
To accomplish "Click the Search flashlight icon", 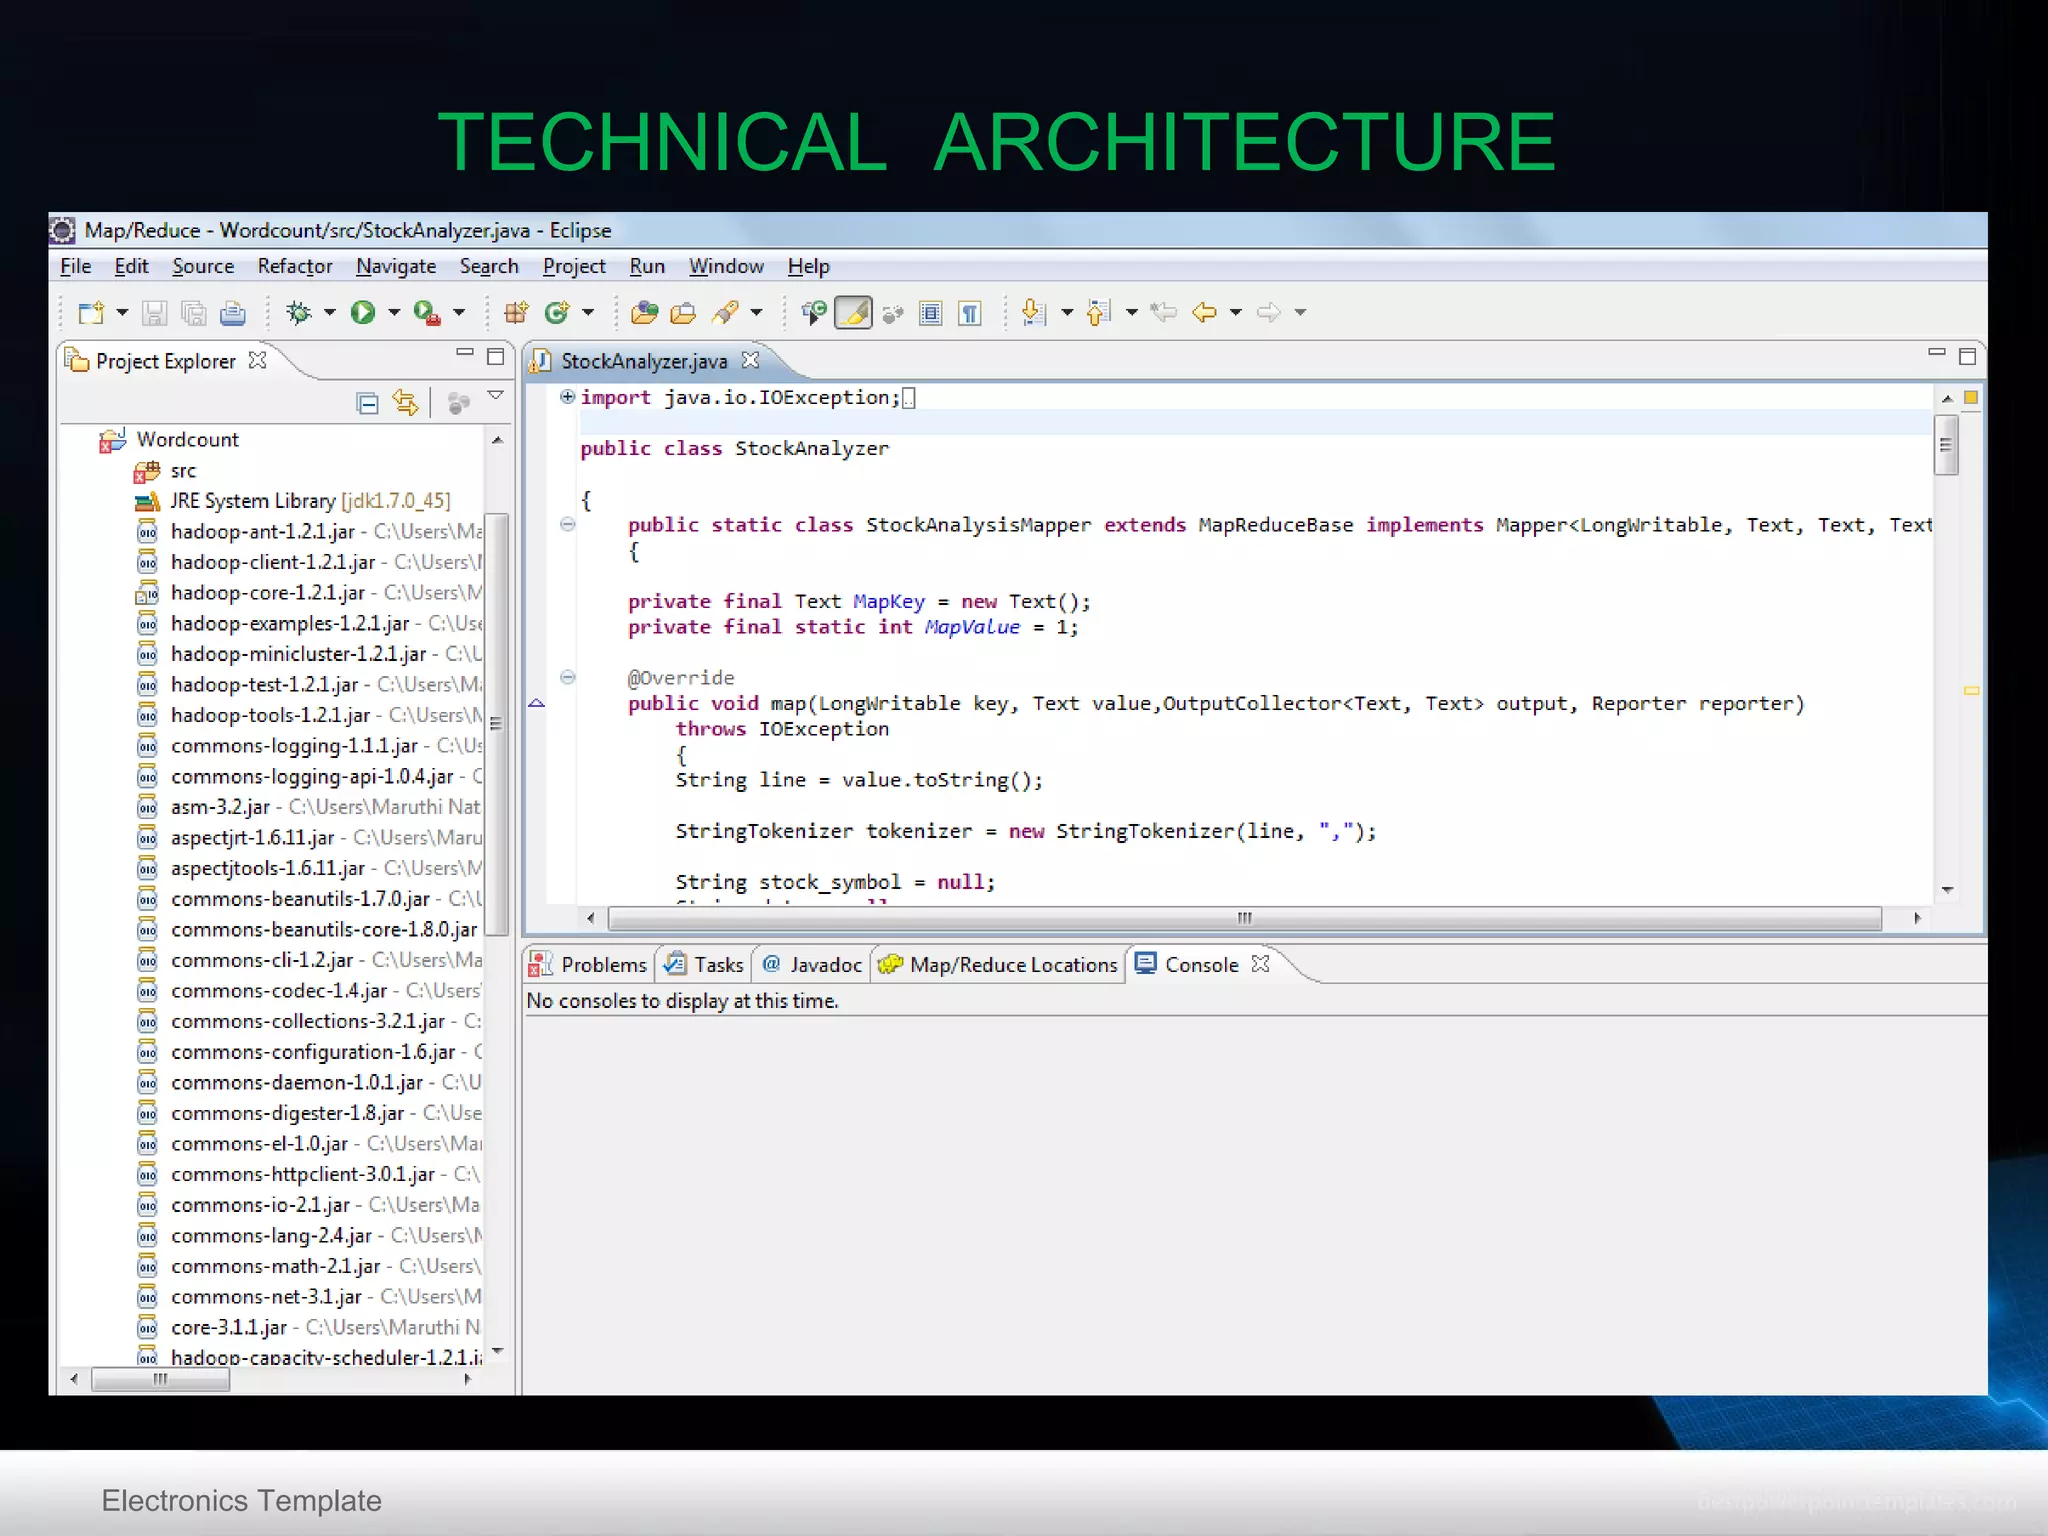I will click(725, 313).
